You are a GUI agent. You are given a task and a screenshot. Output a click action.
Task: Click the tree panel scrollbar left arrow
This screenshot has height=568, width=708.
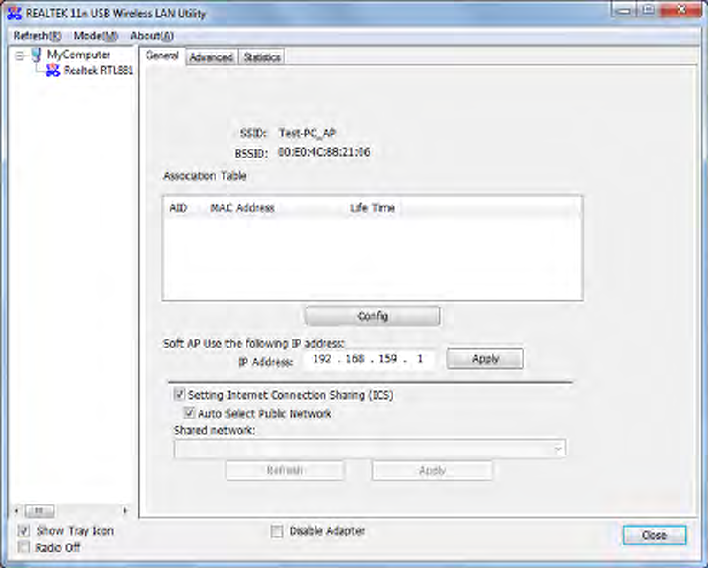coord(17,511)
